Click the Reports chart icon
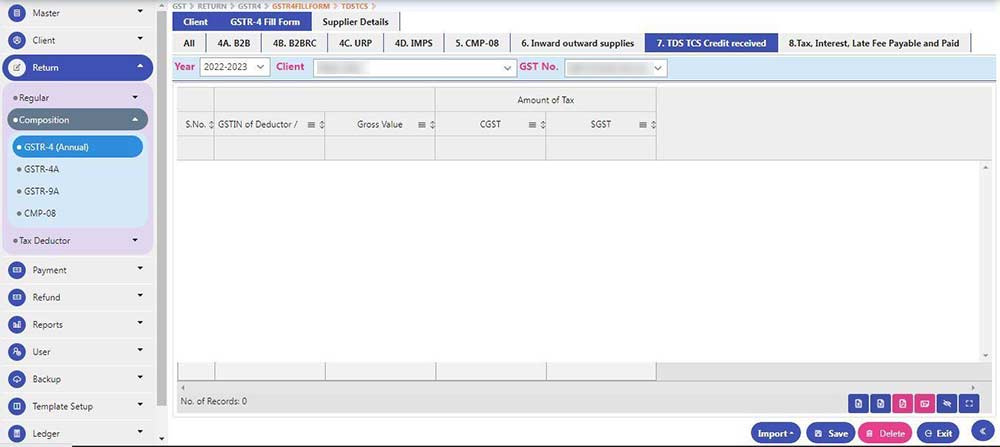The width and height of the screenshot is (1000, 447). click(16, 324)
